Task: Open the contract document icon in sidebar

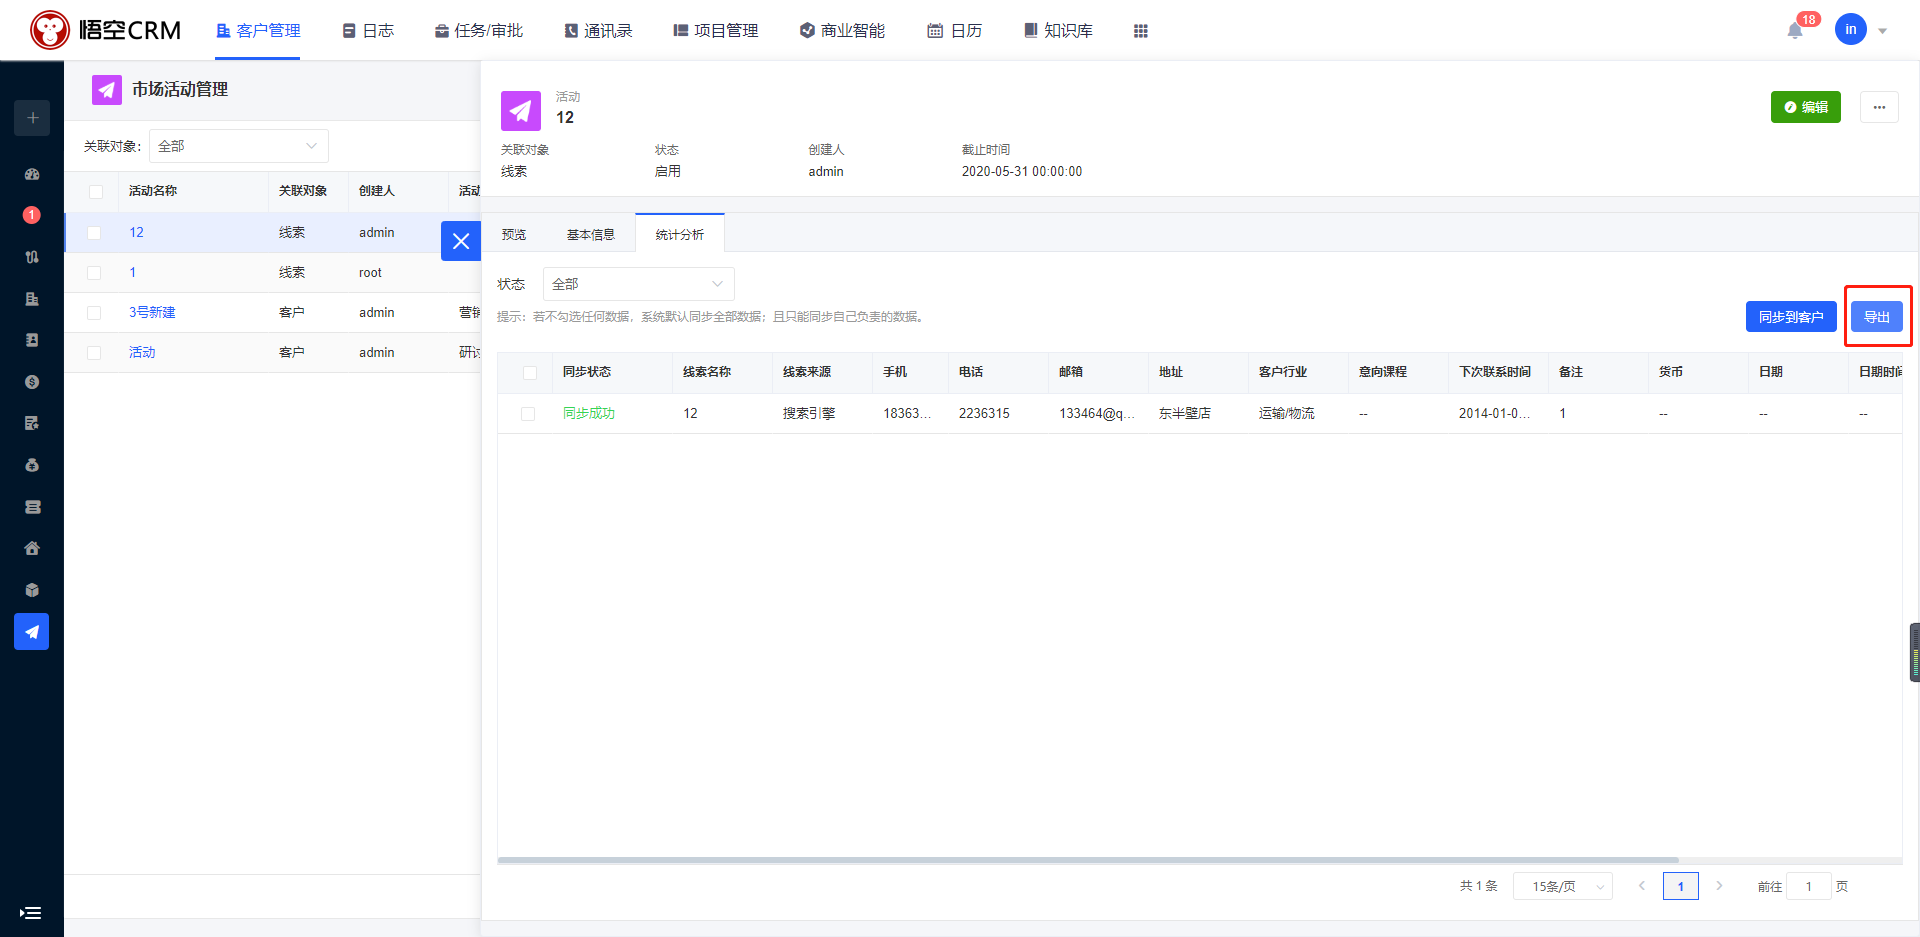Action: point(32,423)
